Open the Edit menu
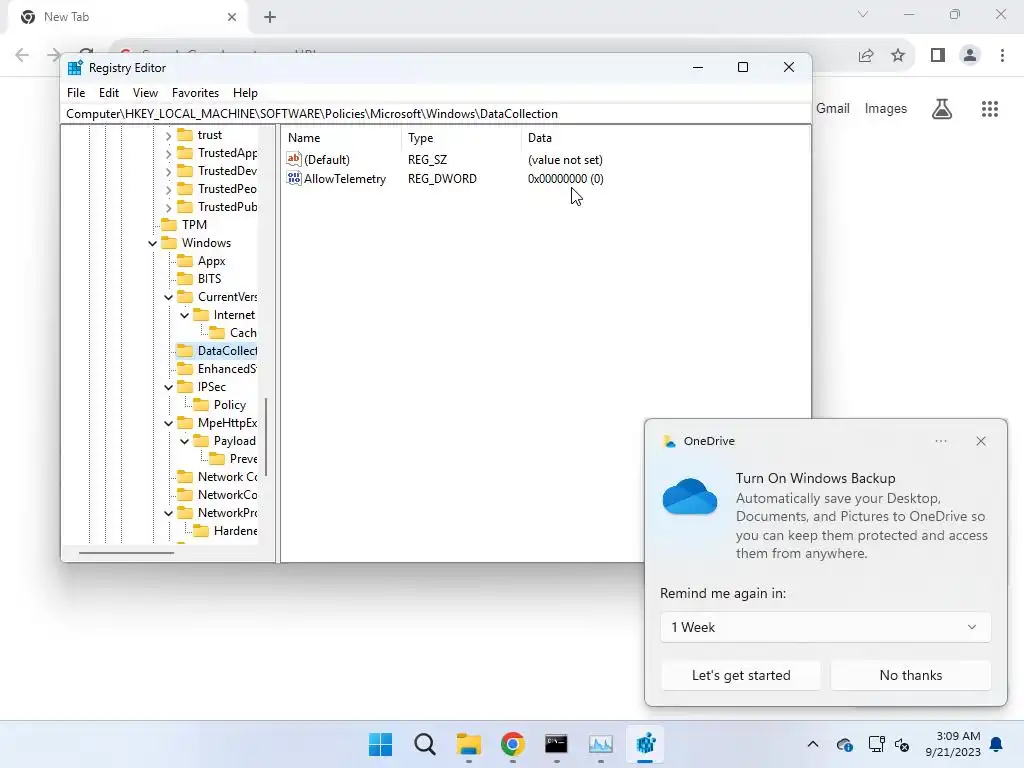This screenshot has height=768, width=1024. coord(108,93)
